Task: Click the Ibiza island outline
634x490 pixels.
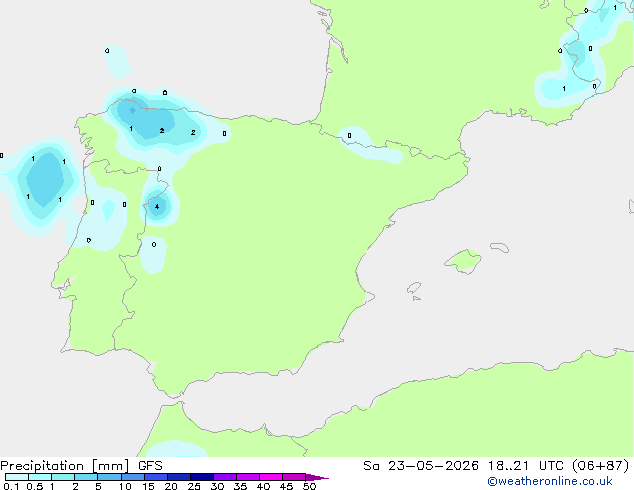Action: (414, 288)
